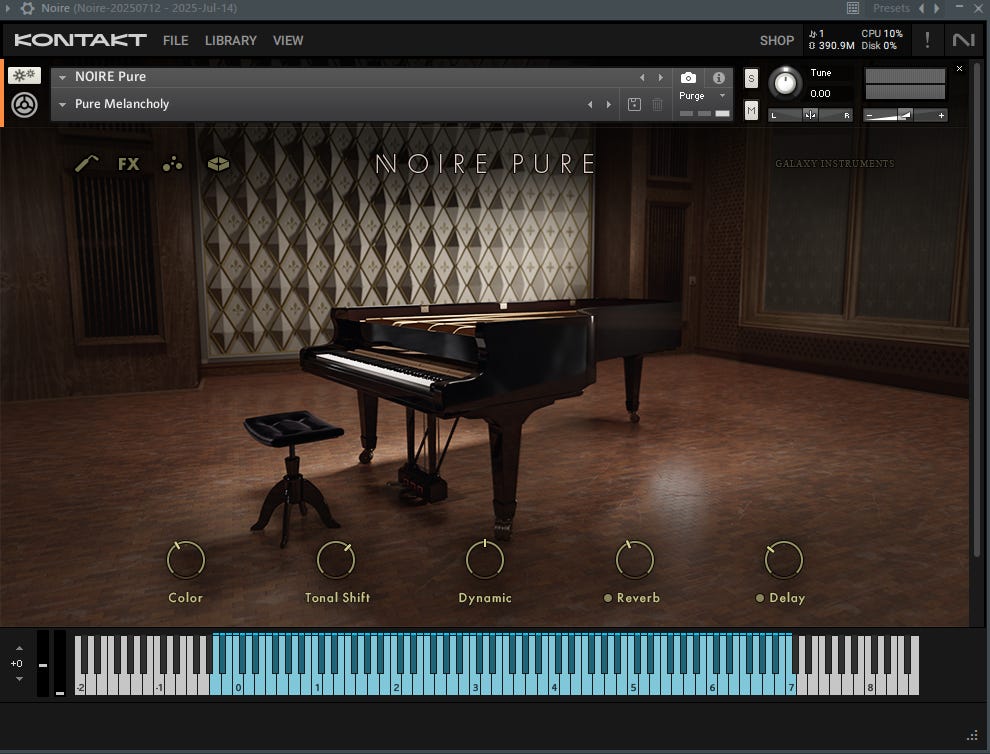Select the previous plugin preset in title bar

[921, 8]
